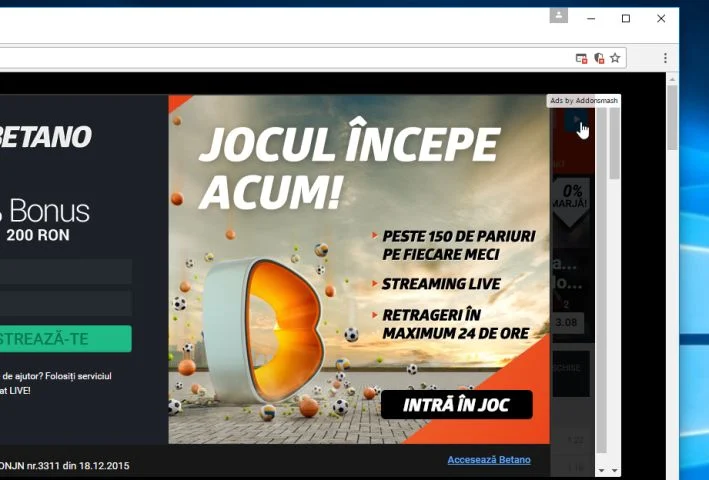Click the blocked pop-up icon in address bar
Screen dimensions: 709x480
(x=581, y=58)
